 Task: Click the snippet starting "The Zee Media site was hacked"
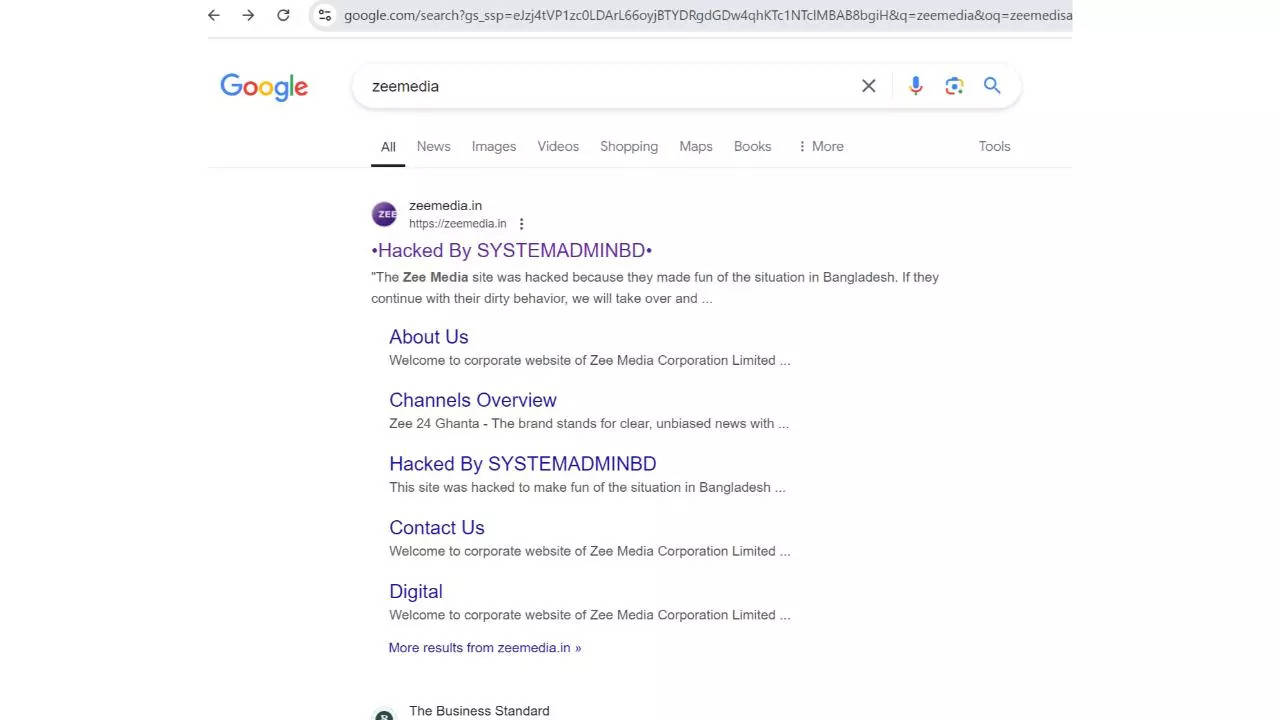coord(655,288)
